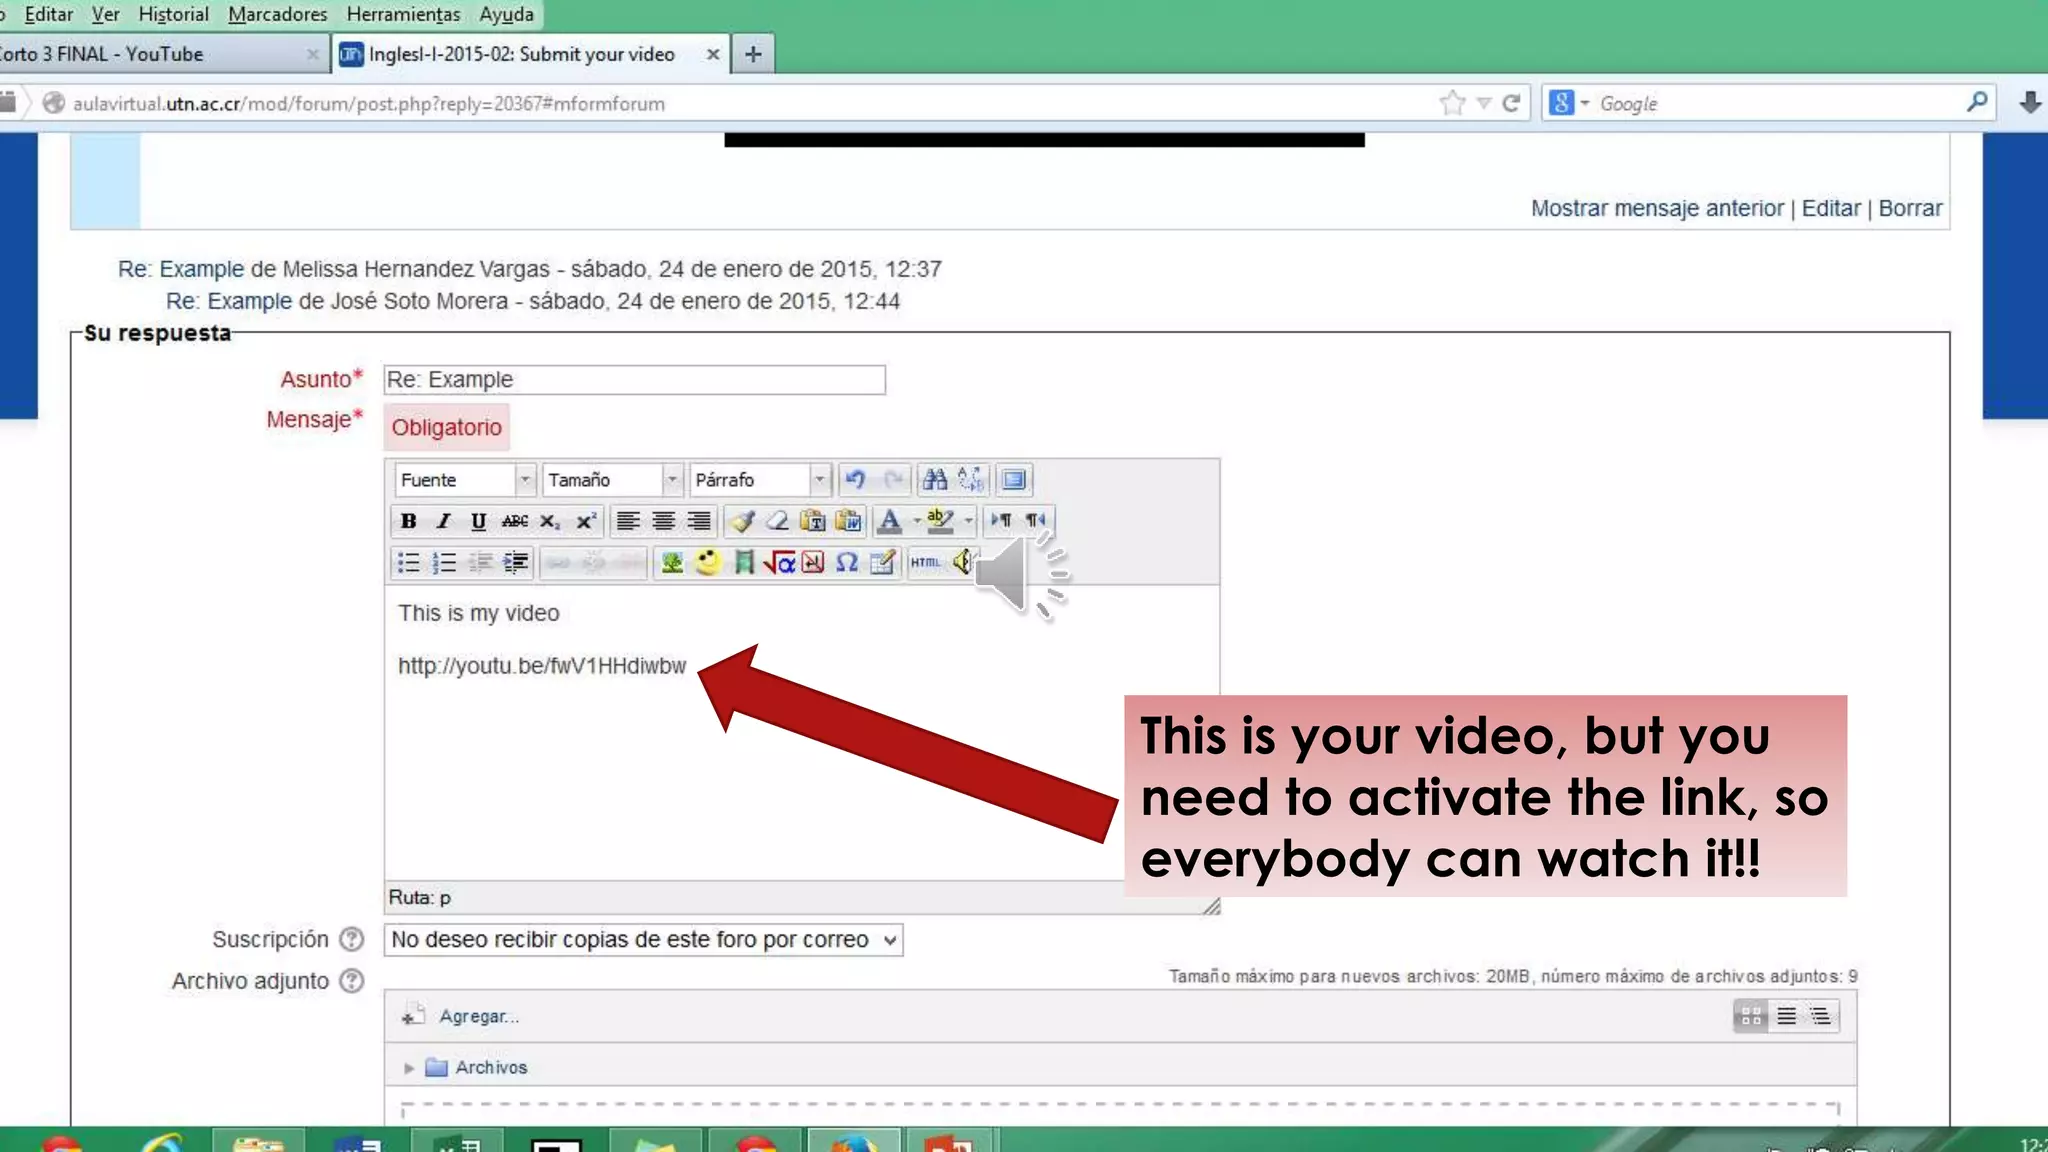The width and height of the screenshot is (2048, 1152).
Task: Insert a table into the message
Action: pyautogui.click(x=882, y=563)
